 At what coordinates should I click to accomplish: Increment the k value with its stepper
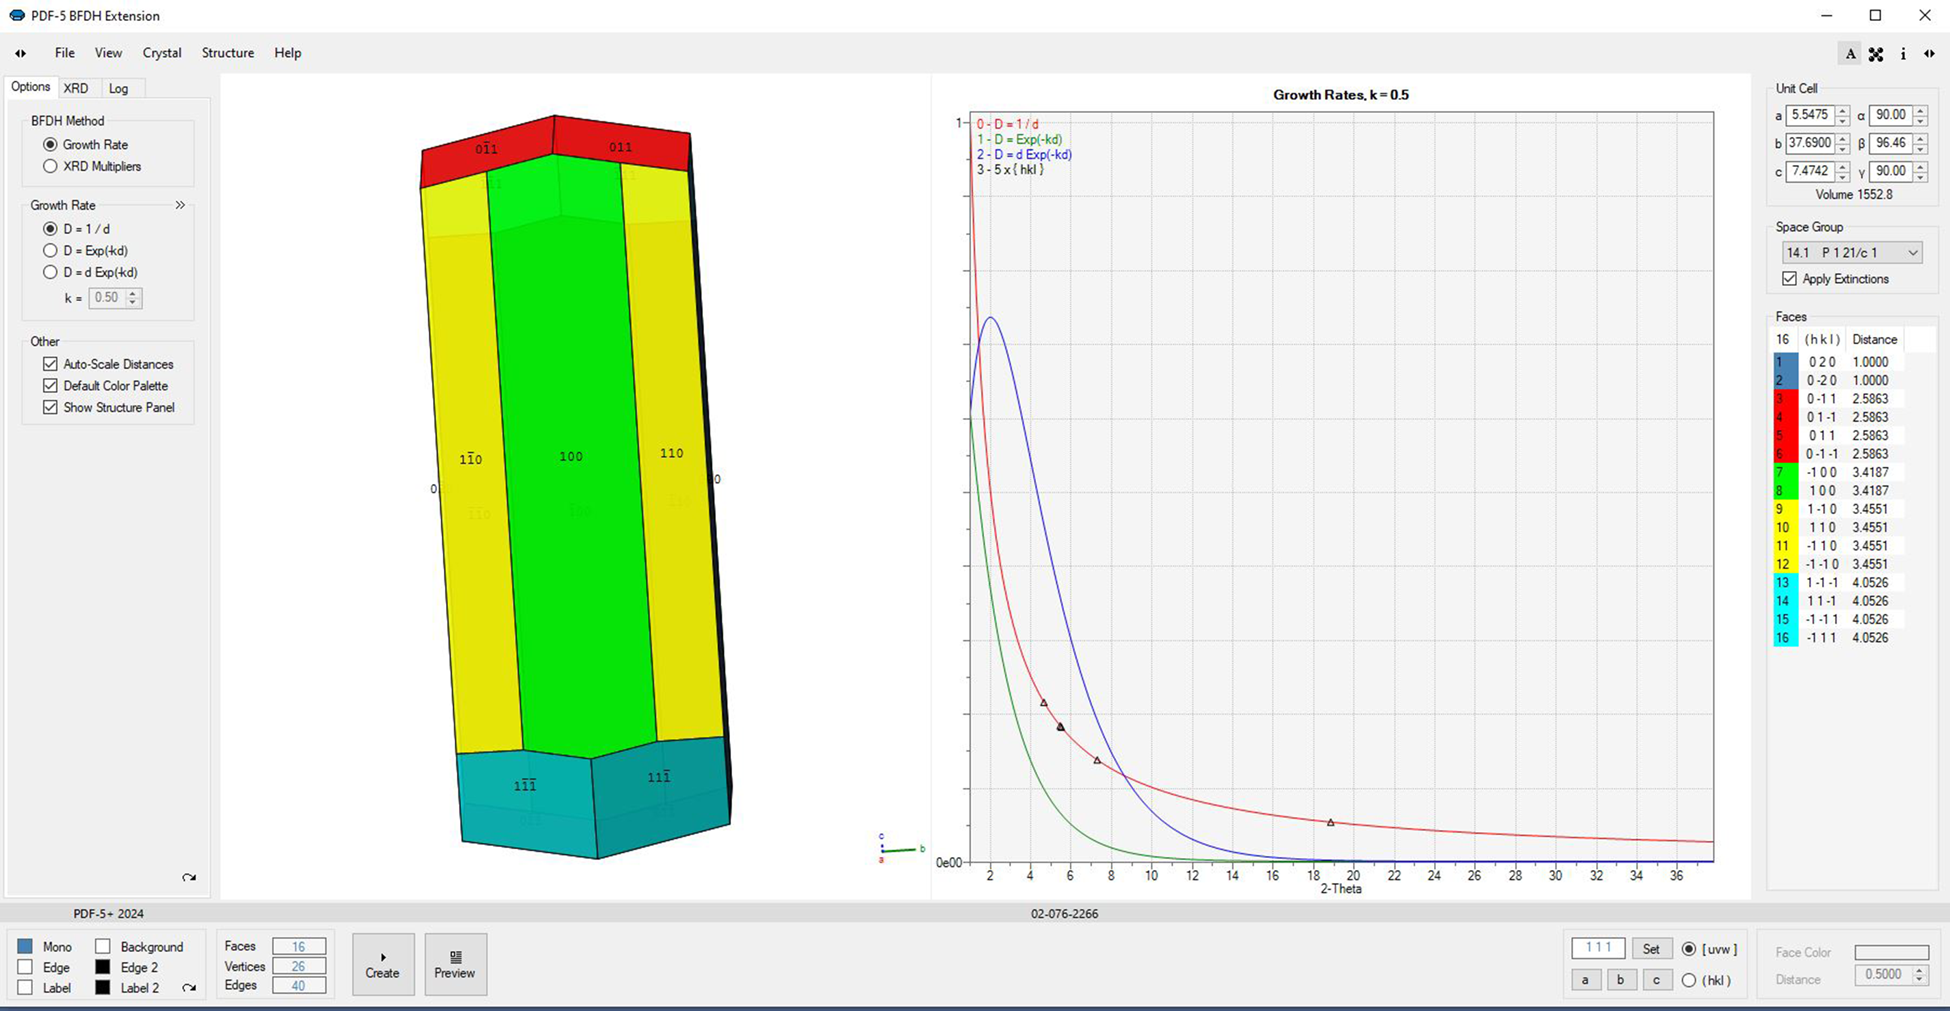pos(132,293)
